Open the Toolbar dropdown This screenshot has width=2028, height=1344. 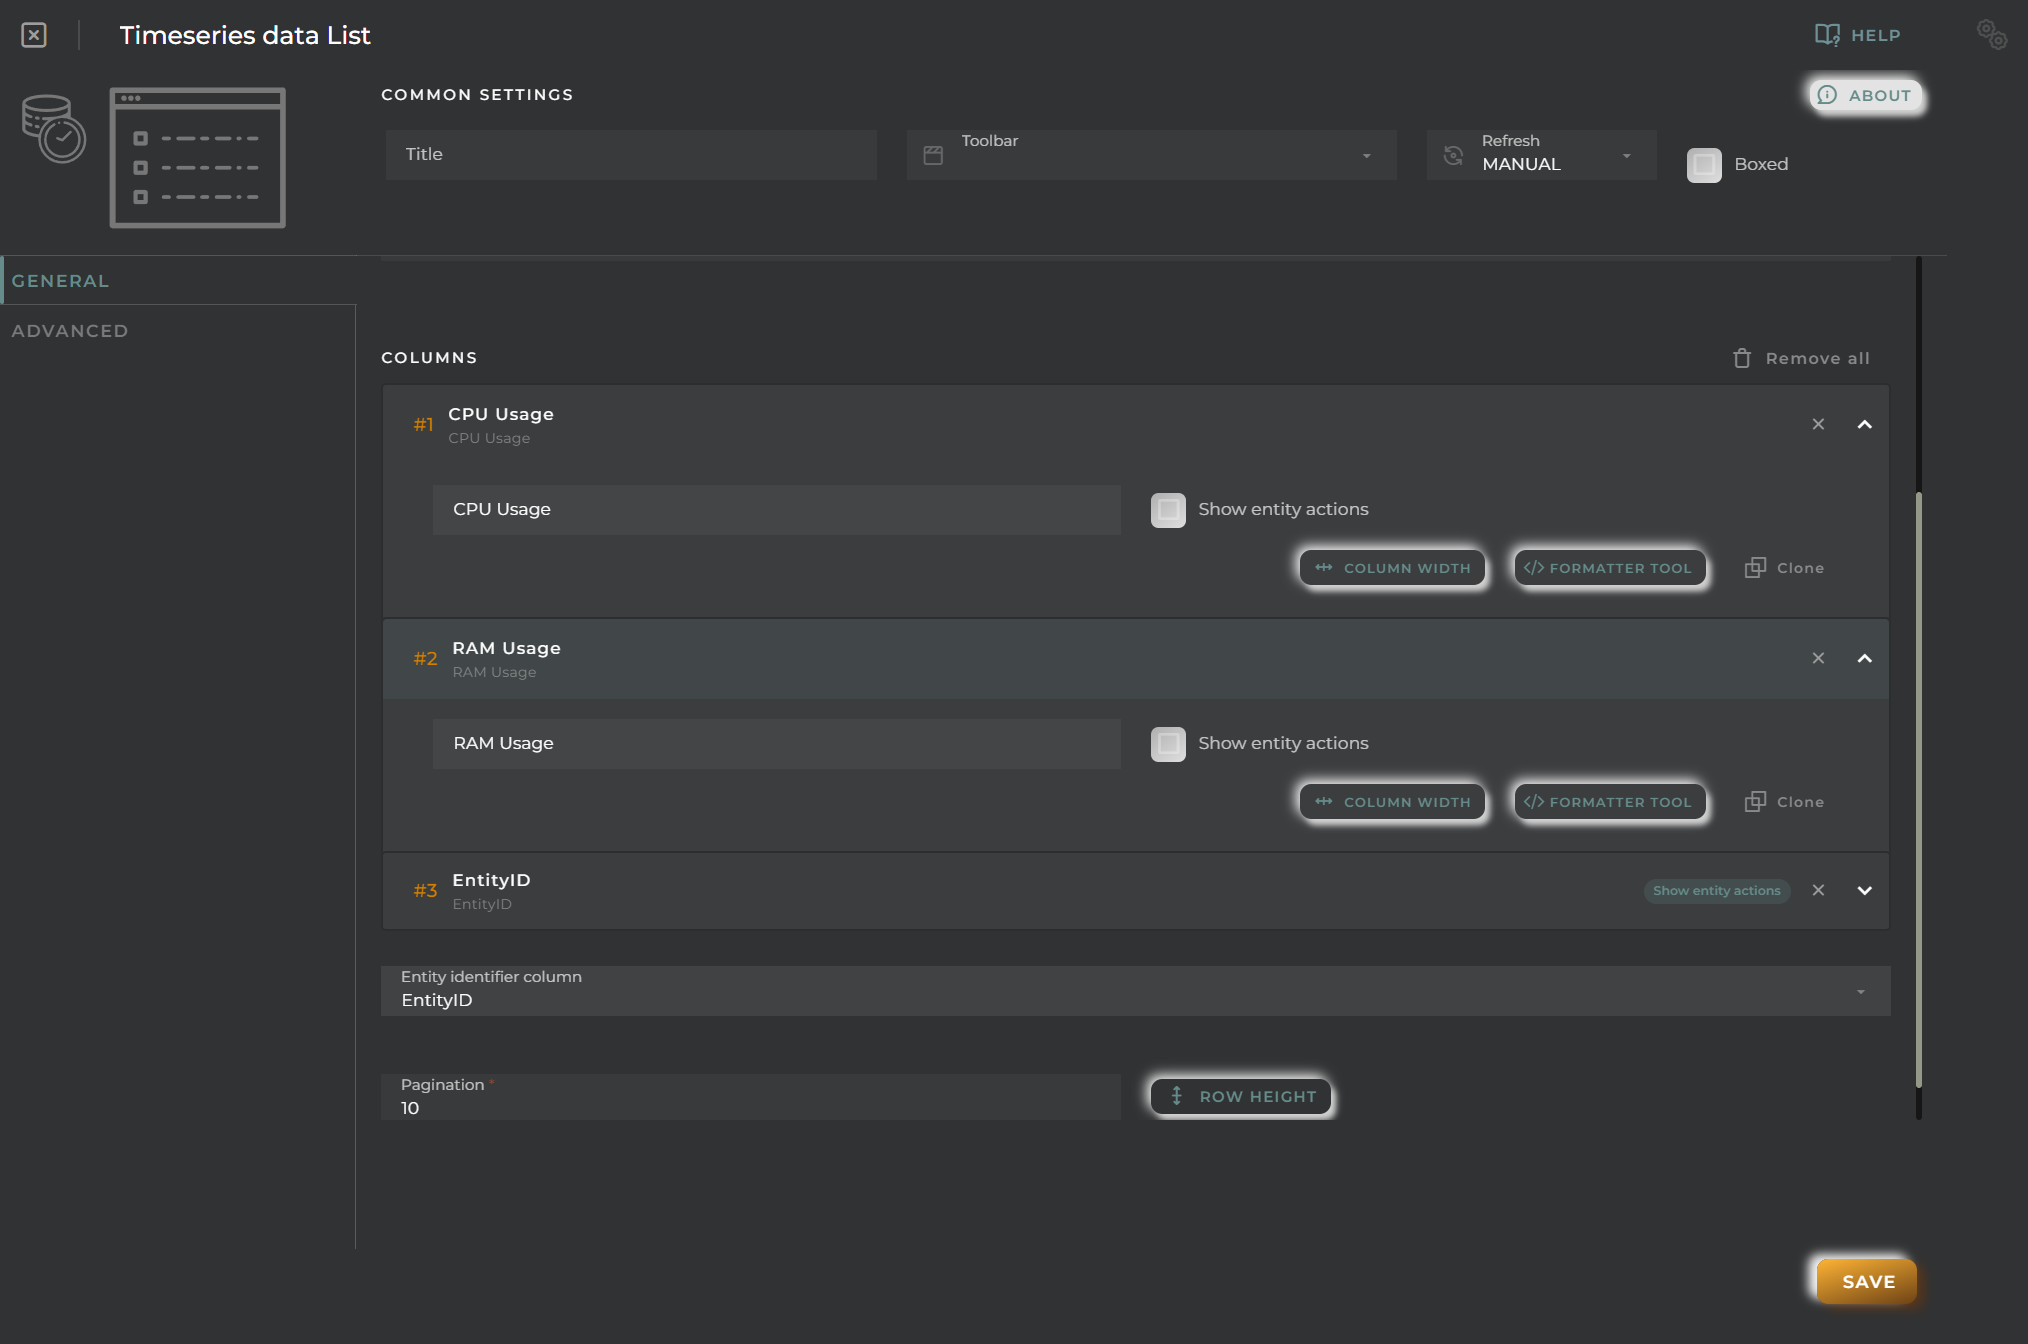click(x=1151, y=154)
